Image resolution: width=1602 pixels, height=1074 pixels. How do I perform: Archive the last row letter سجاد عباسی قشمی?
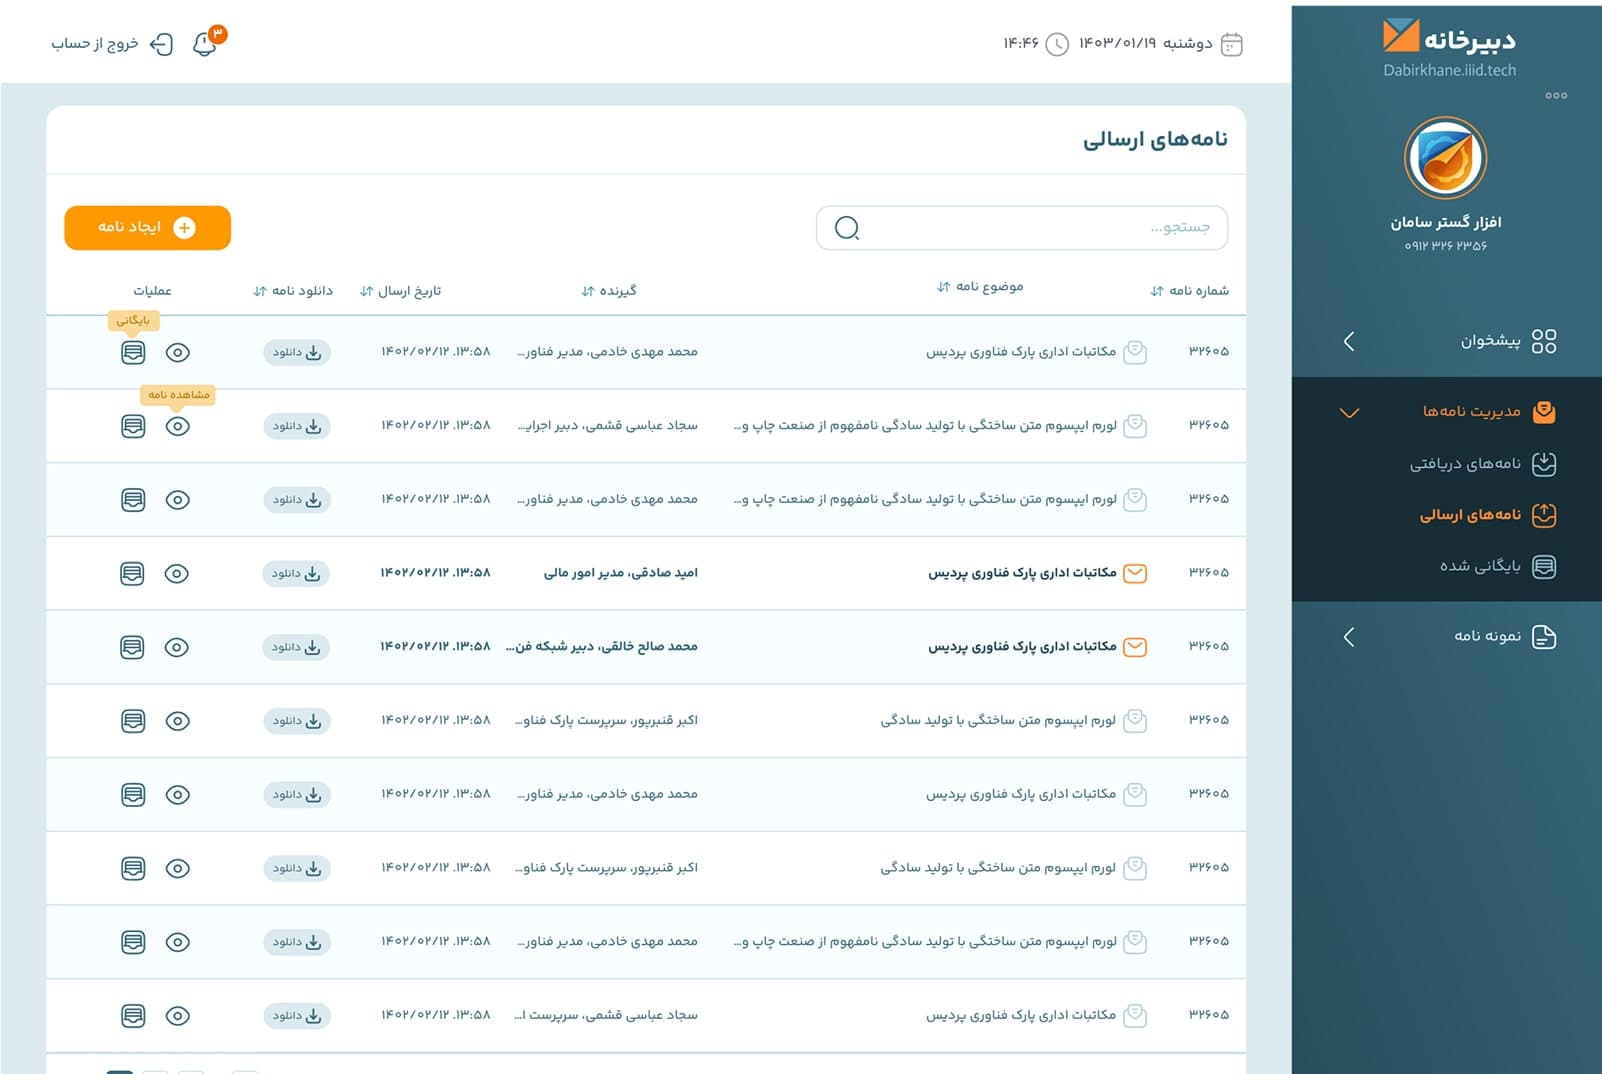click(x=133, y=1016)
